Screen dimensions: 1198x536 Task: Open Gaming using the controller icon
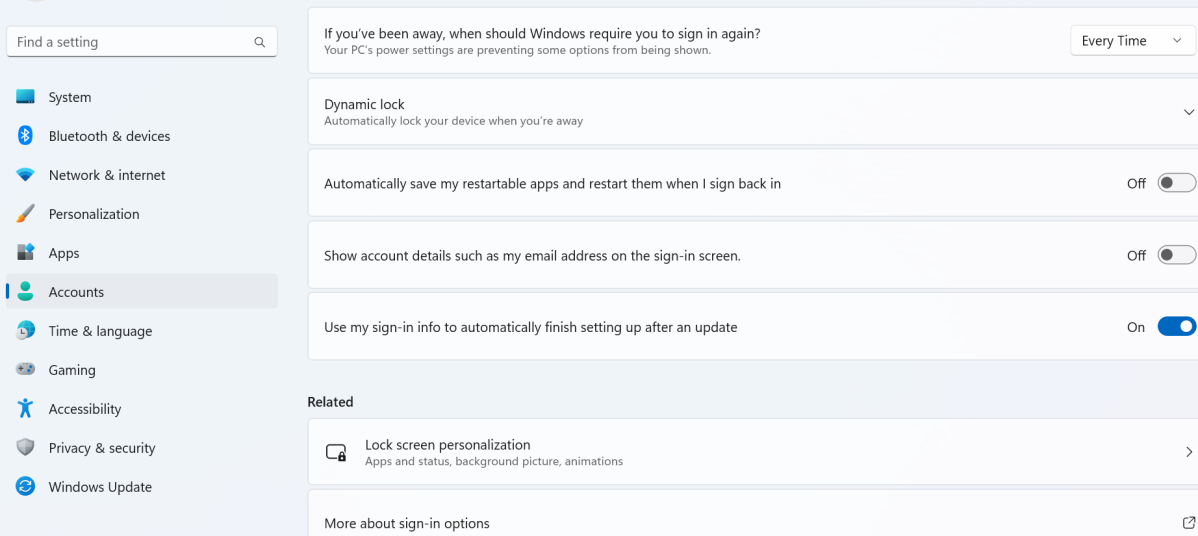26,370
